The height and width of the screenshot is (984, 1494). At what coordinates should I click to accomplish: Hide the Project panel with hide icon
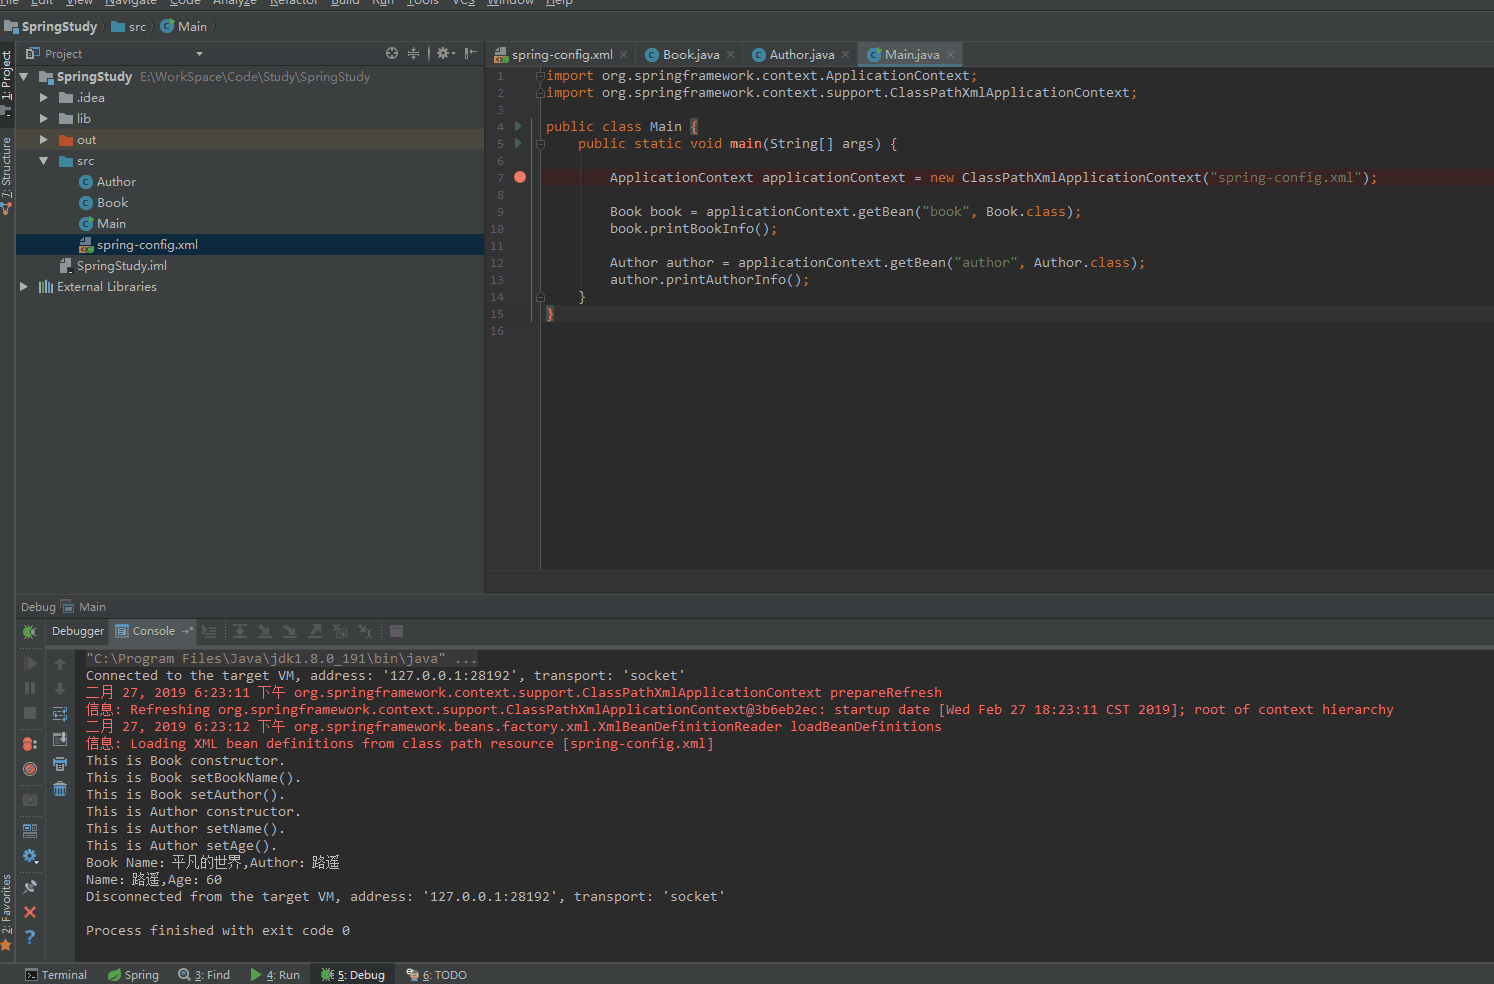tap(470, 54)
